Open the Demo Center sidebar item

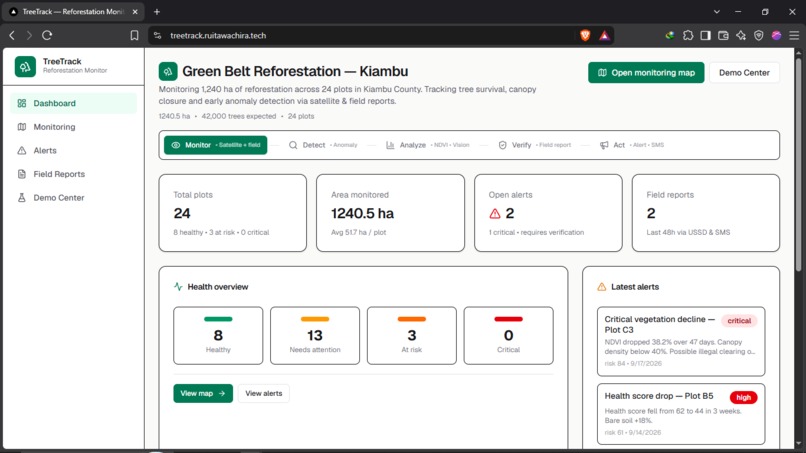coord(74,197)
